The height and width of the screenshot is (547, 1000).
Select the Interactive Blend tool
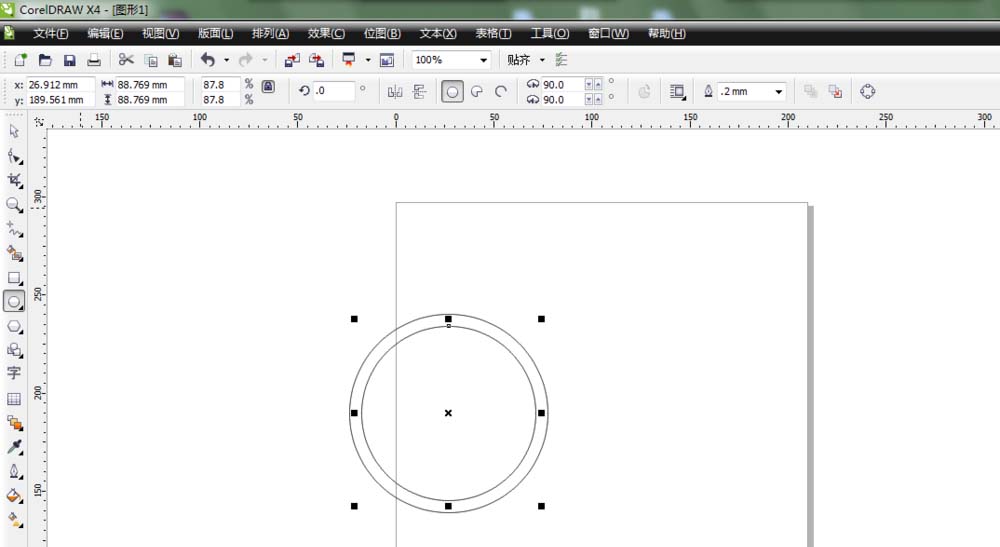coord(14,423)
